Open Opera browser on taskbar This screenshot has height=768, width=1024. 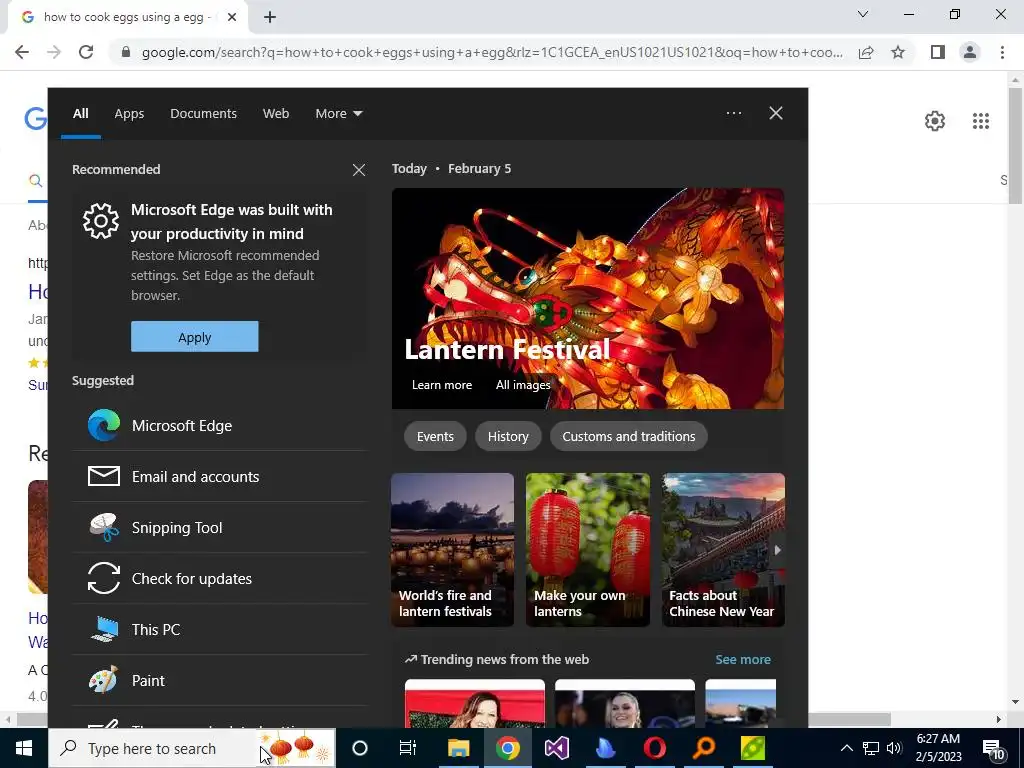[x=655, y=748]
